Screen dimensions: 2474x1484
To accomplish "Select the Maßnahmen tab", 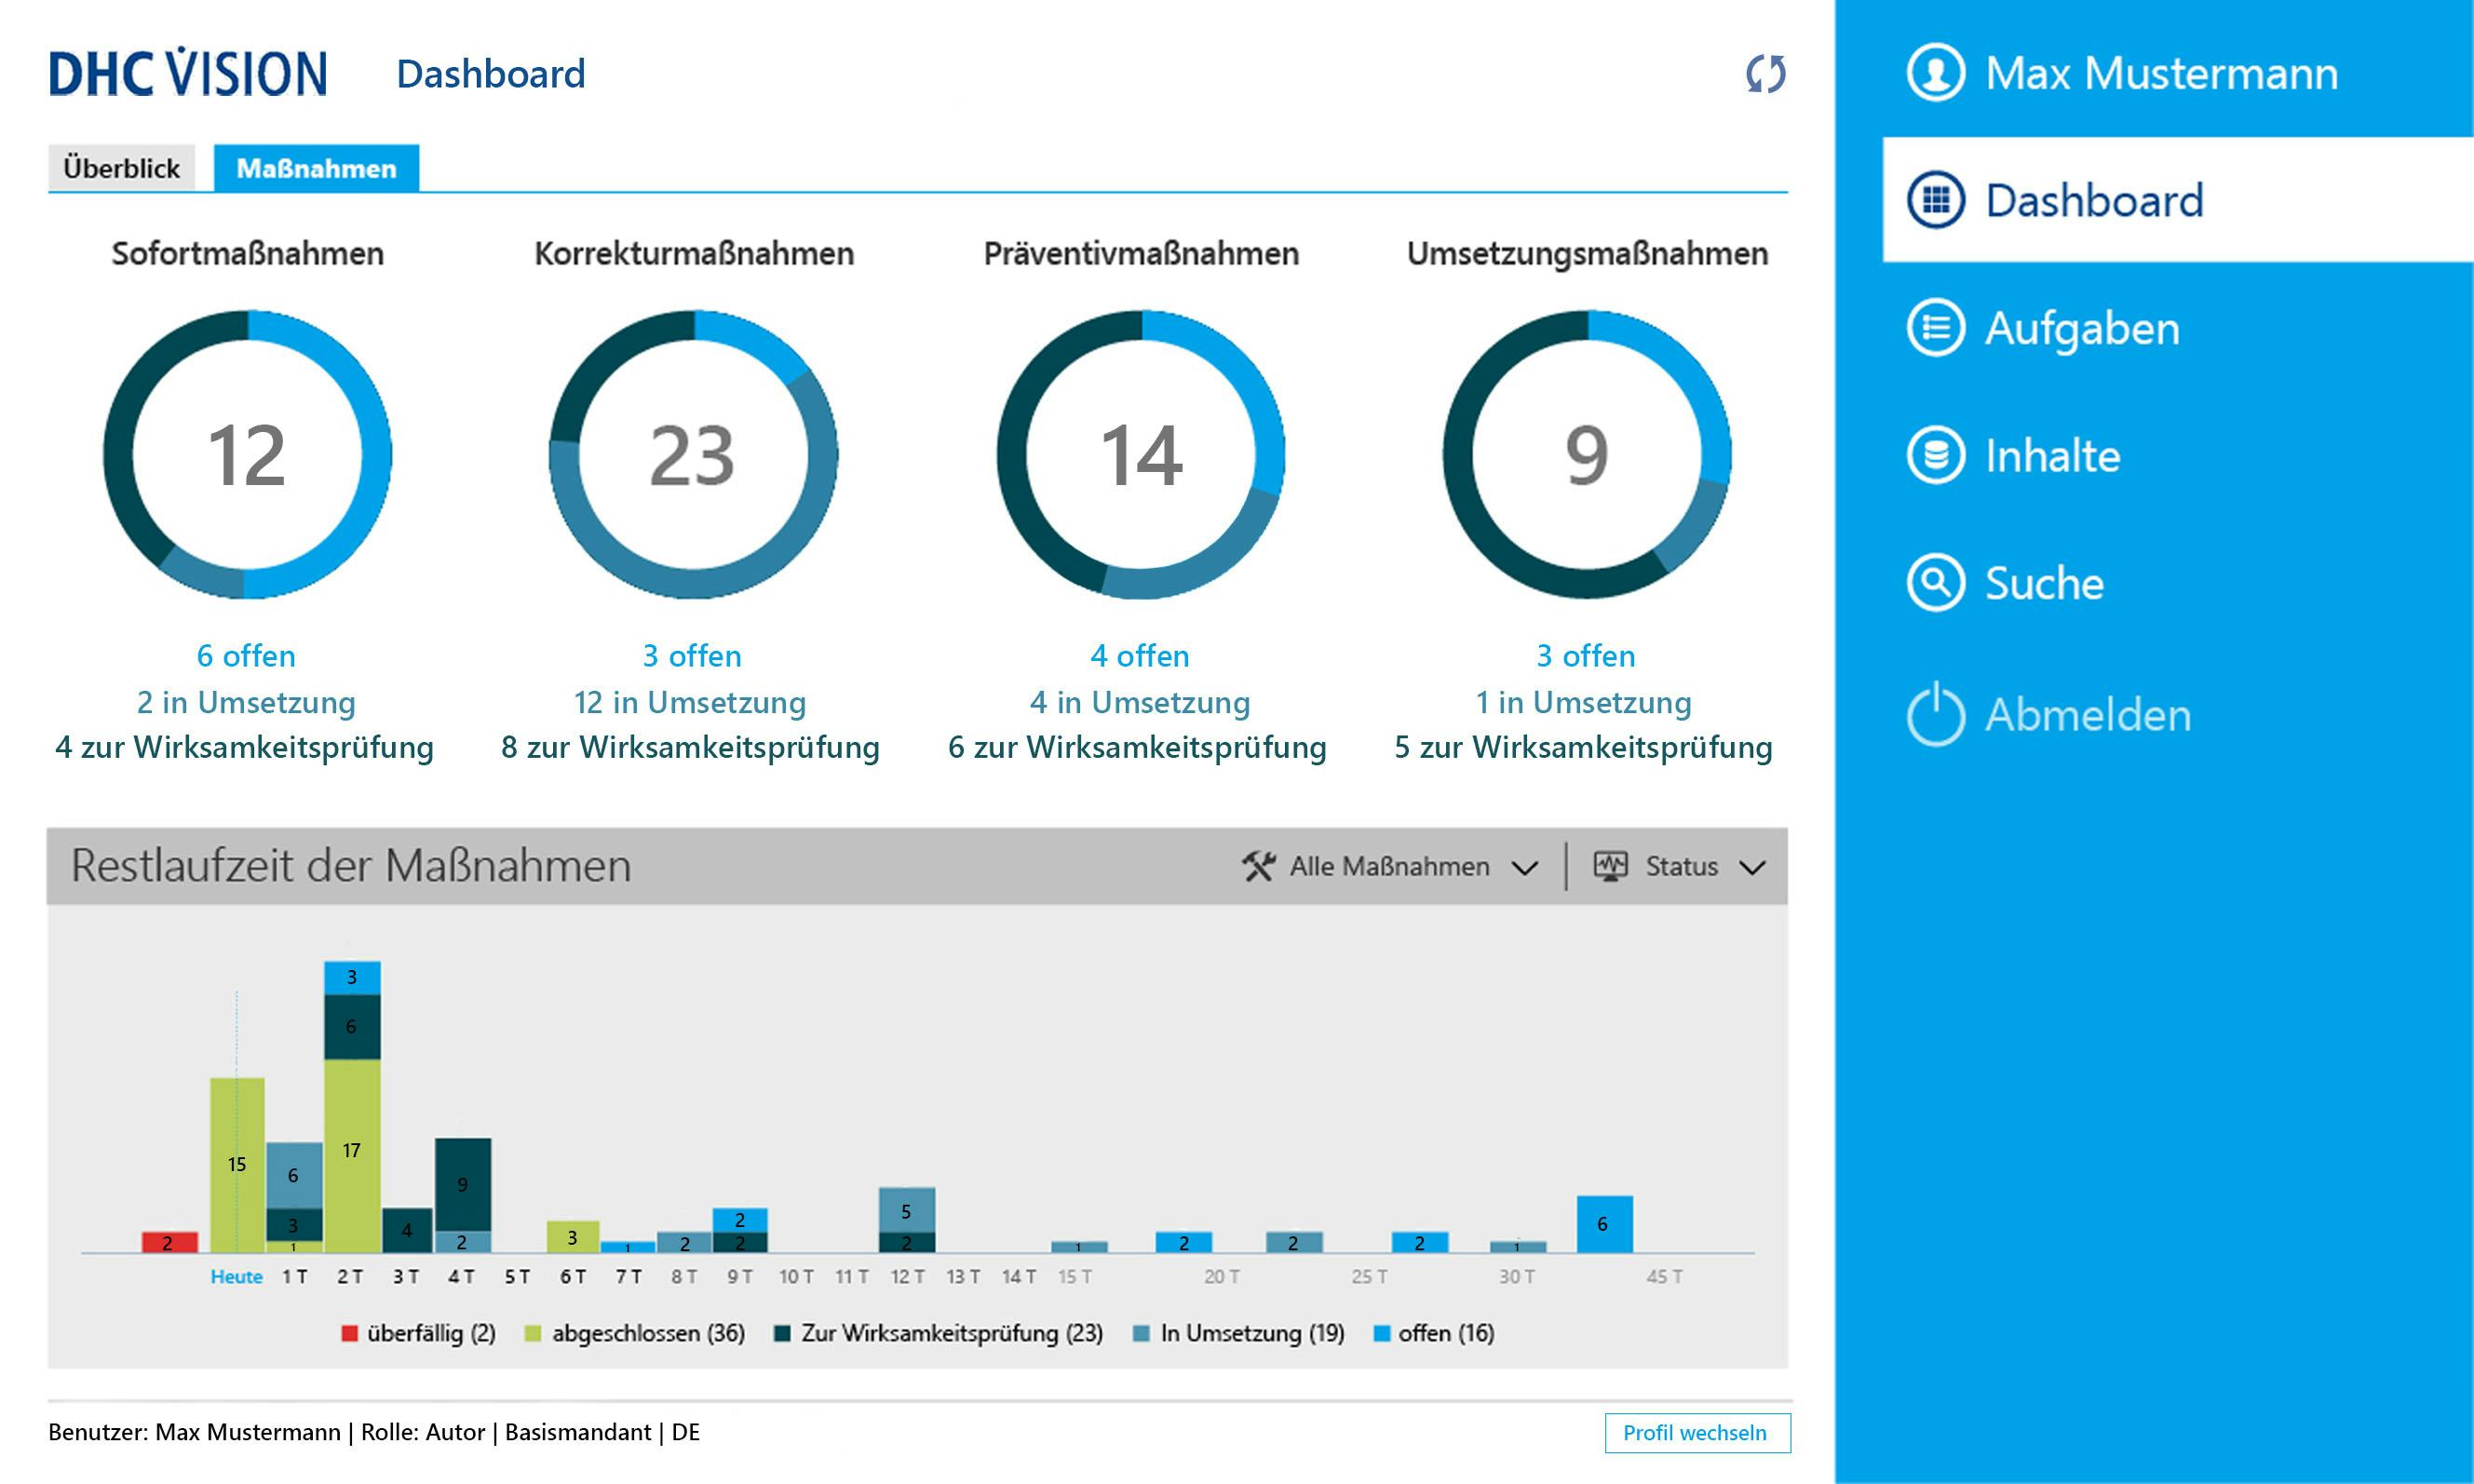I will coord(315,167).
